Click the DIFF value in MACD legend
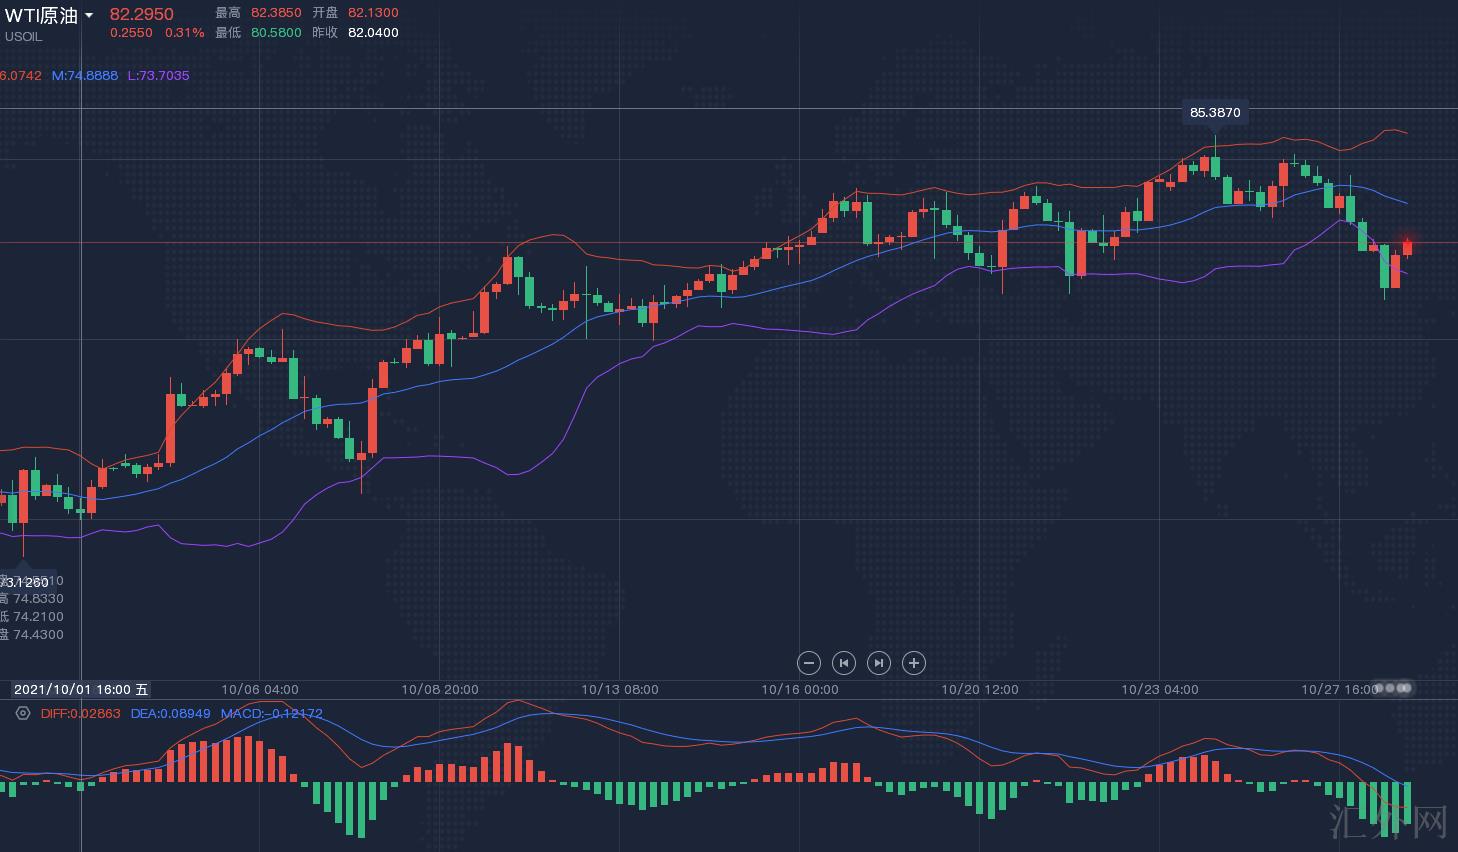The width and height of the screenshot is (1458, 852). tap(80, 713)
